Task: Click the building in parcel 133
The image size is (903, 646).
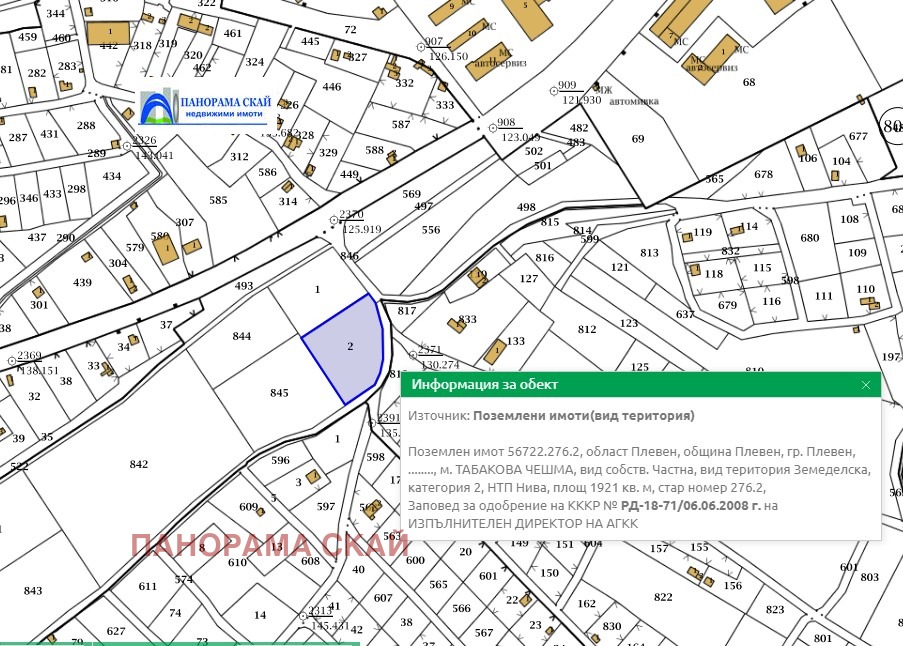Action: coord(494,351)
